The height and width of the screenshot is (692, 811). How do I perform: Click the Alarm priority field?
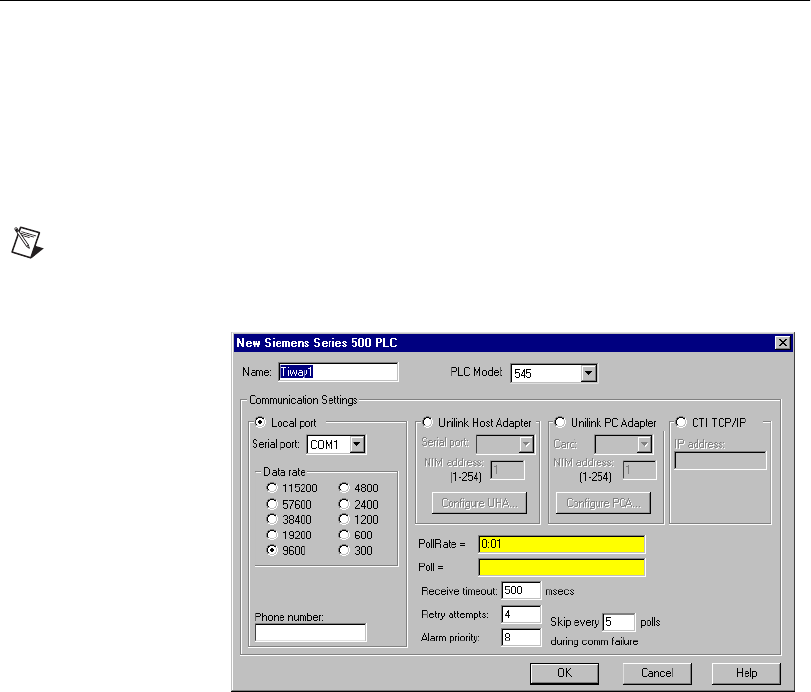521,637
